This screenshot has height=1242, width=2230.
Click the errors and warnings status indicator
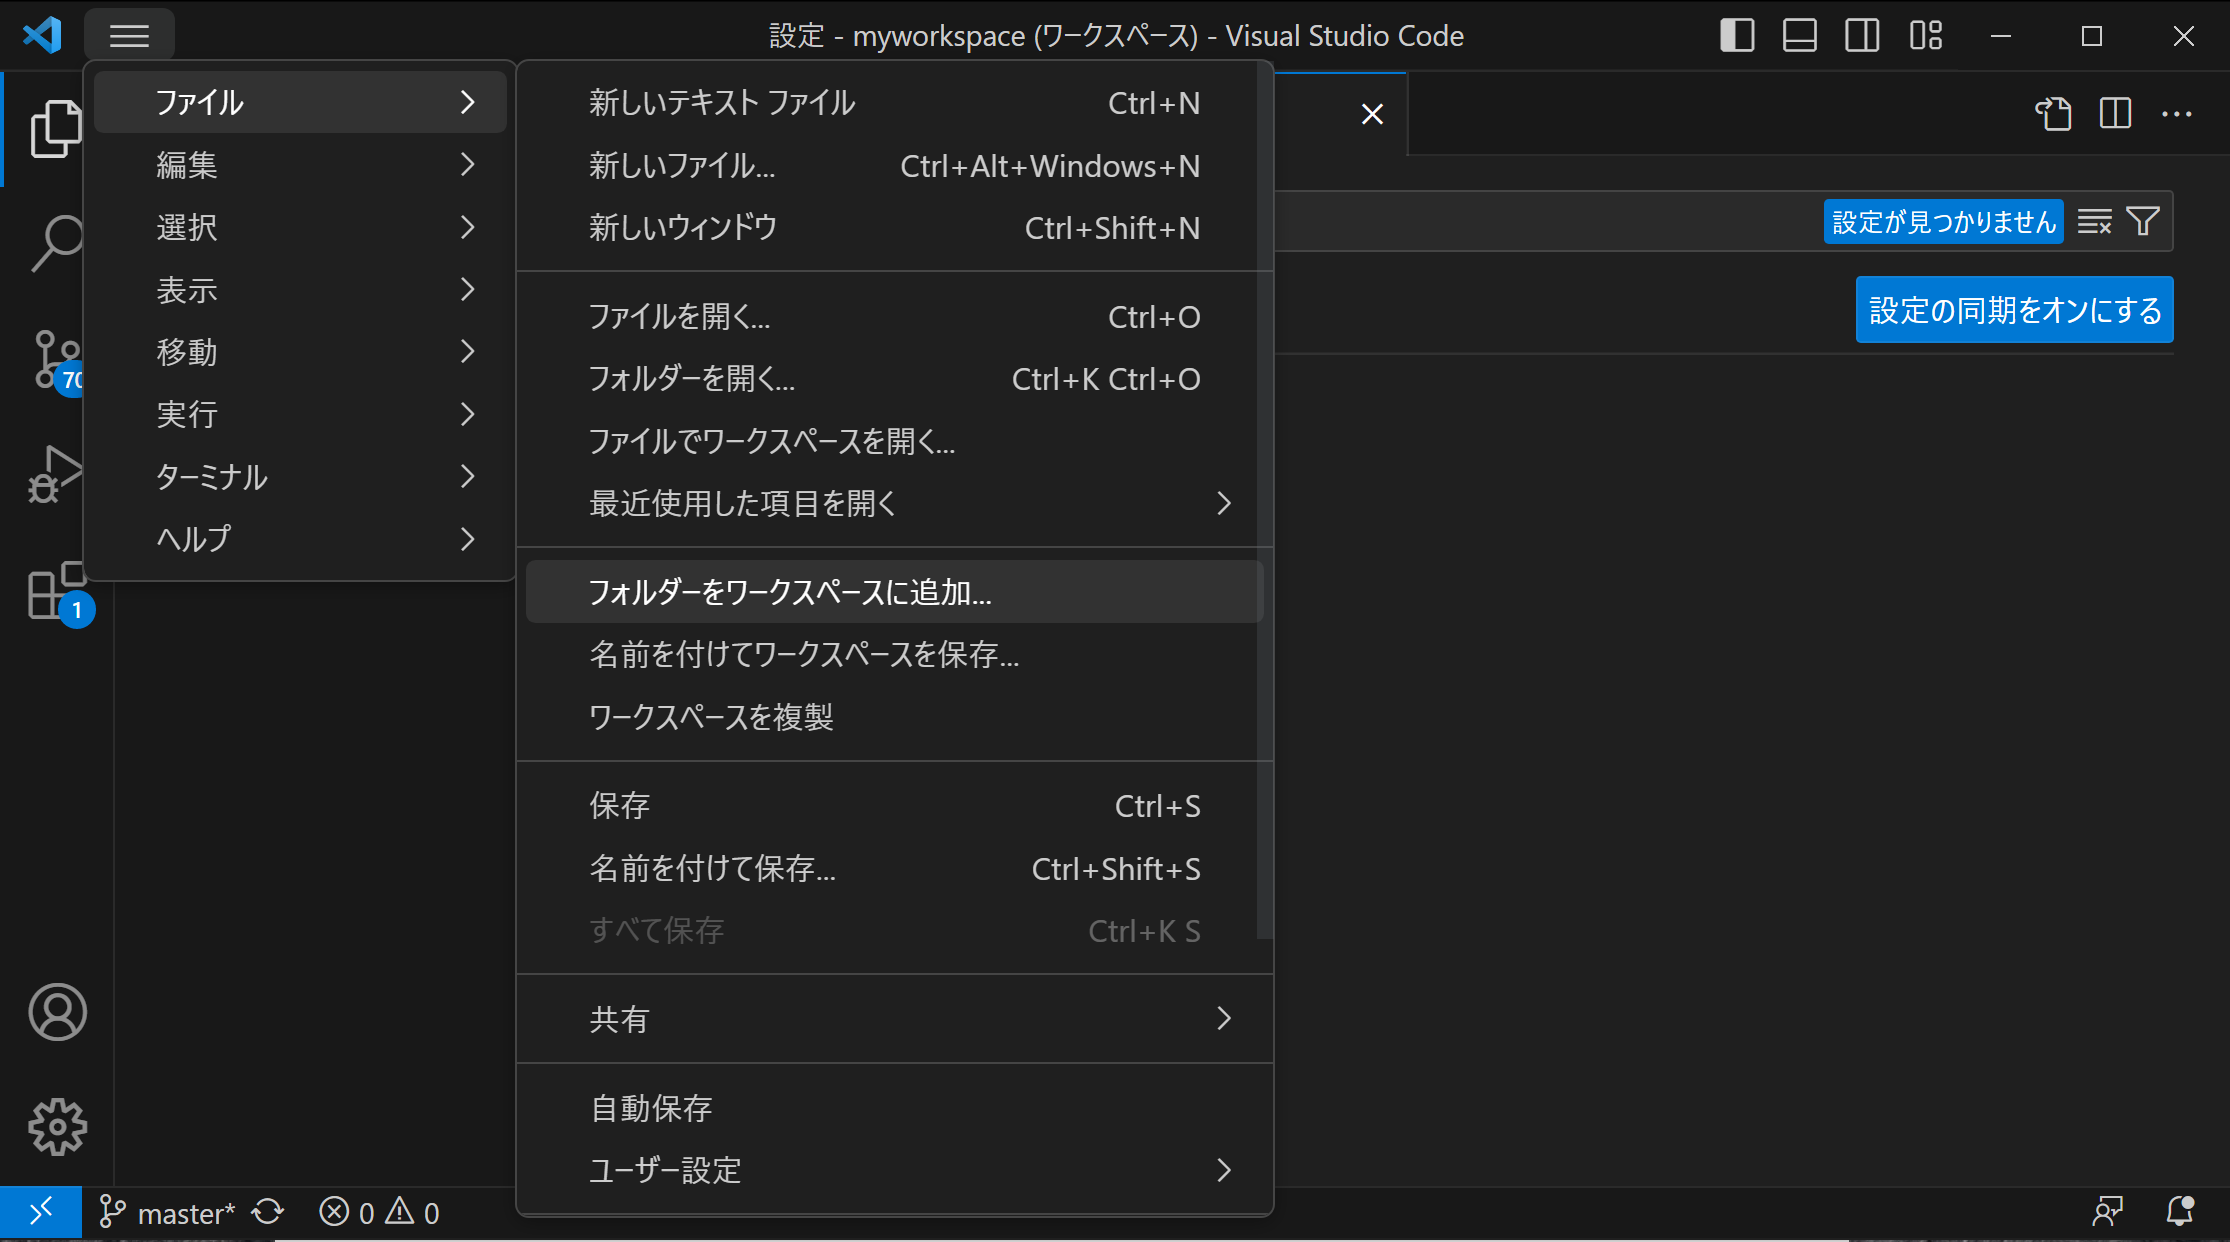click(x=380, y=1213)
